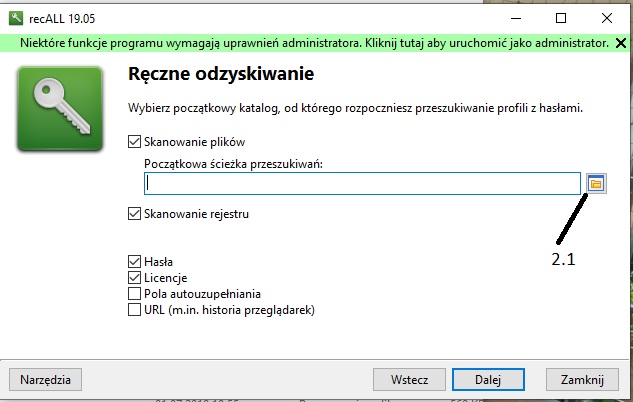Open the Narzędzia button

coord(46,380)
